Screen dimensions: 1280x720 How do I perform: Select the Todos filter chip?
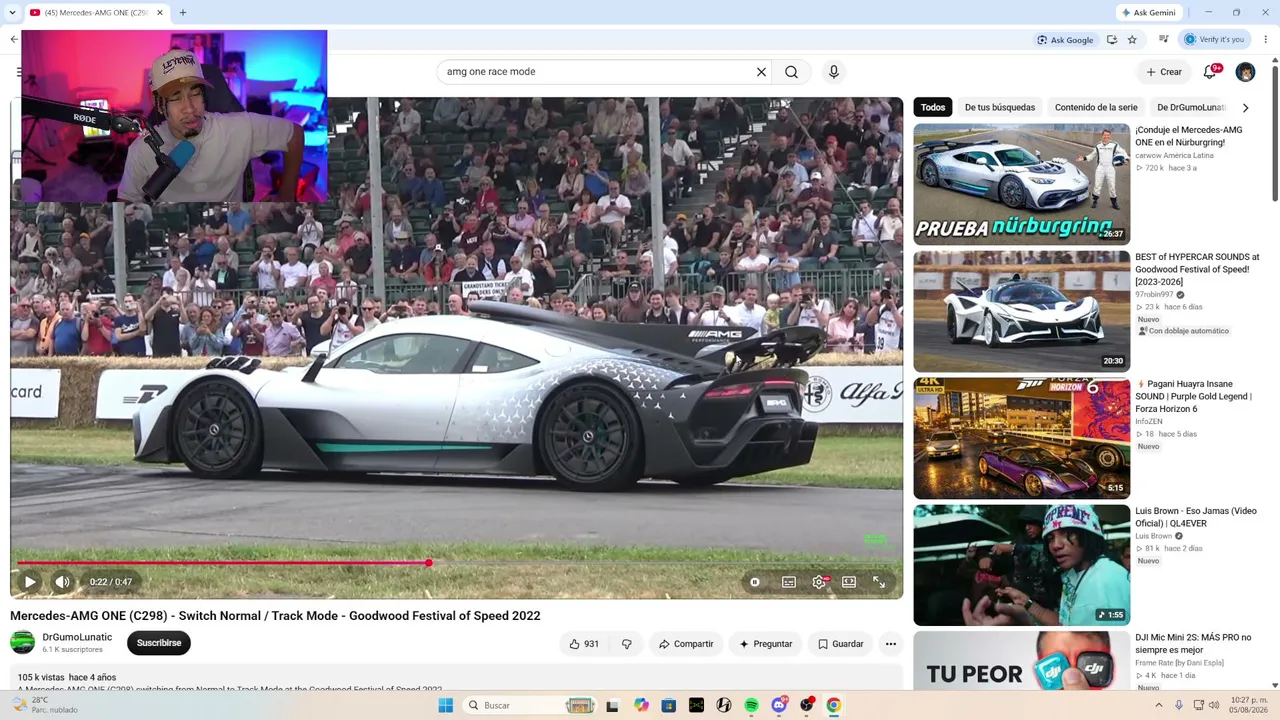[x=933, y=107]
